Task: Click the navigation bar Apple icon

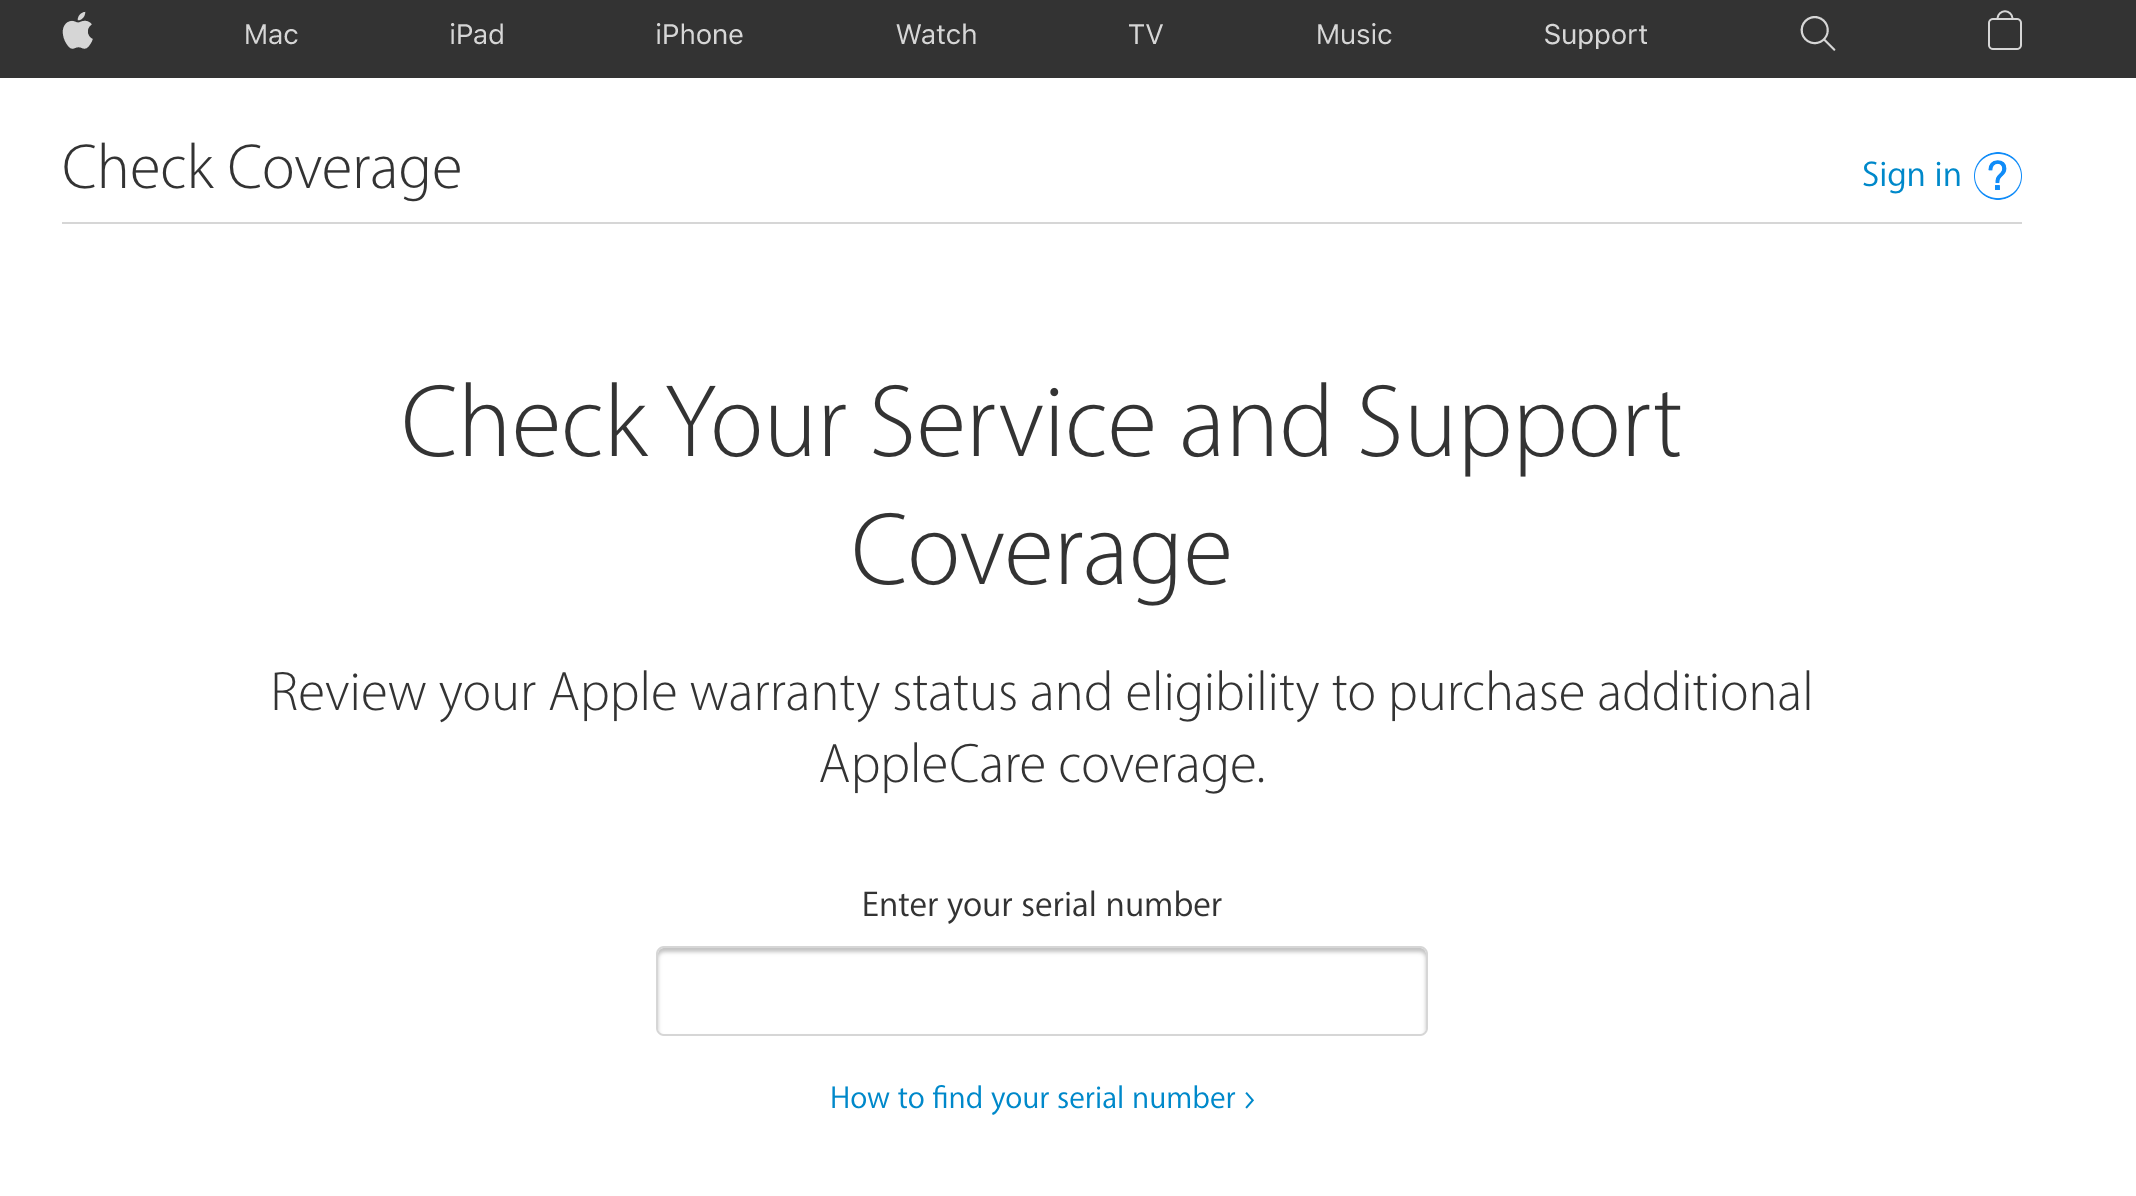Action: 76,32
